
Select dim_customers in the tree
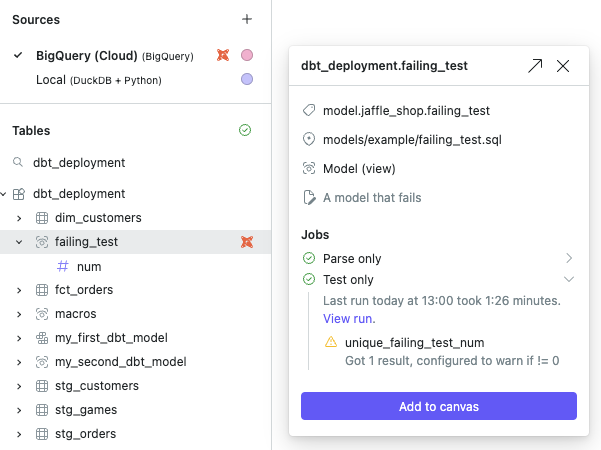click(98, 218)
